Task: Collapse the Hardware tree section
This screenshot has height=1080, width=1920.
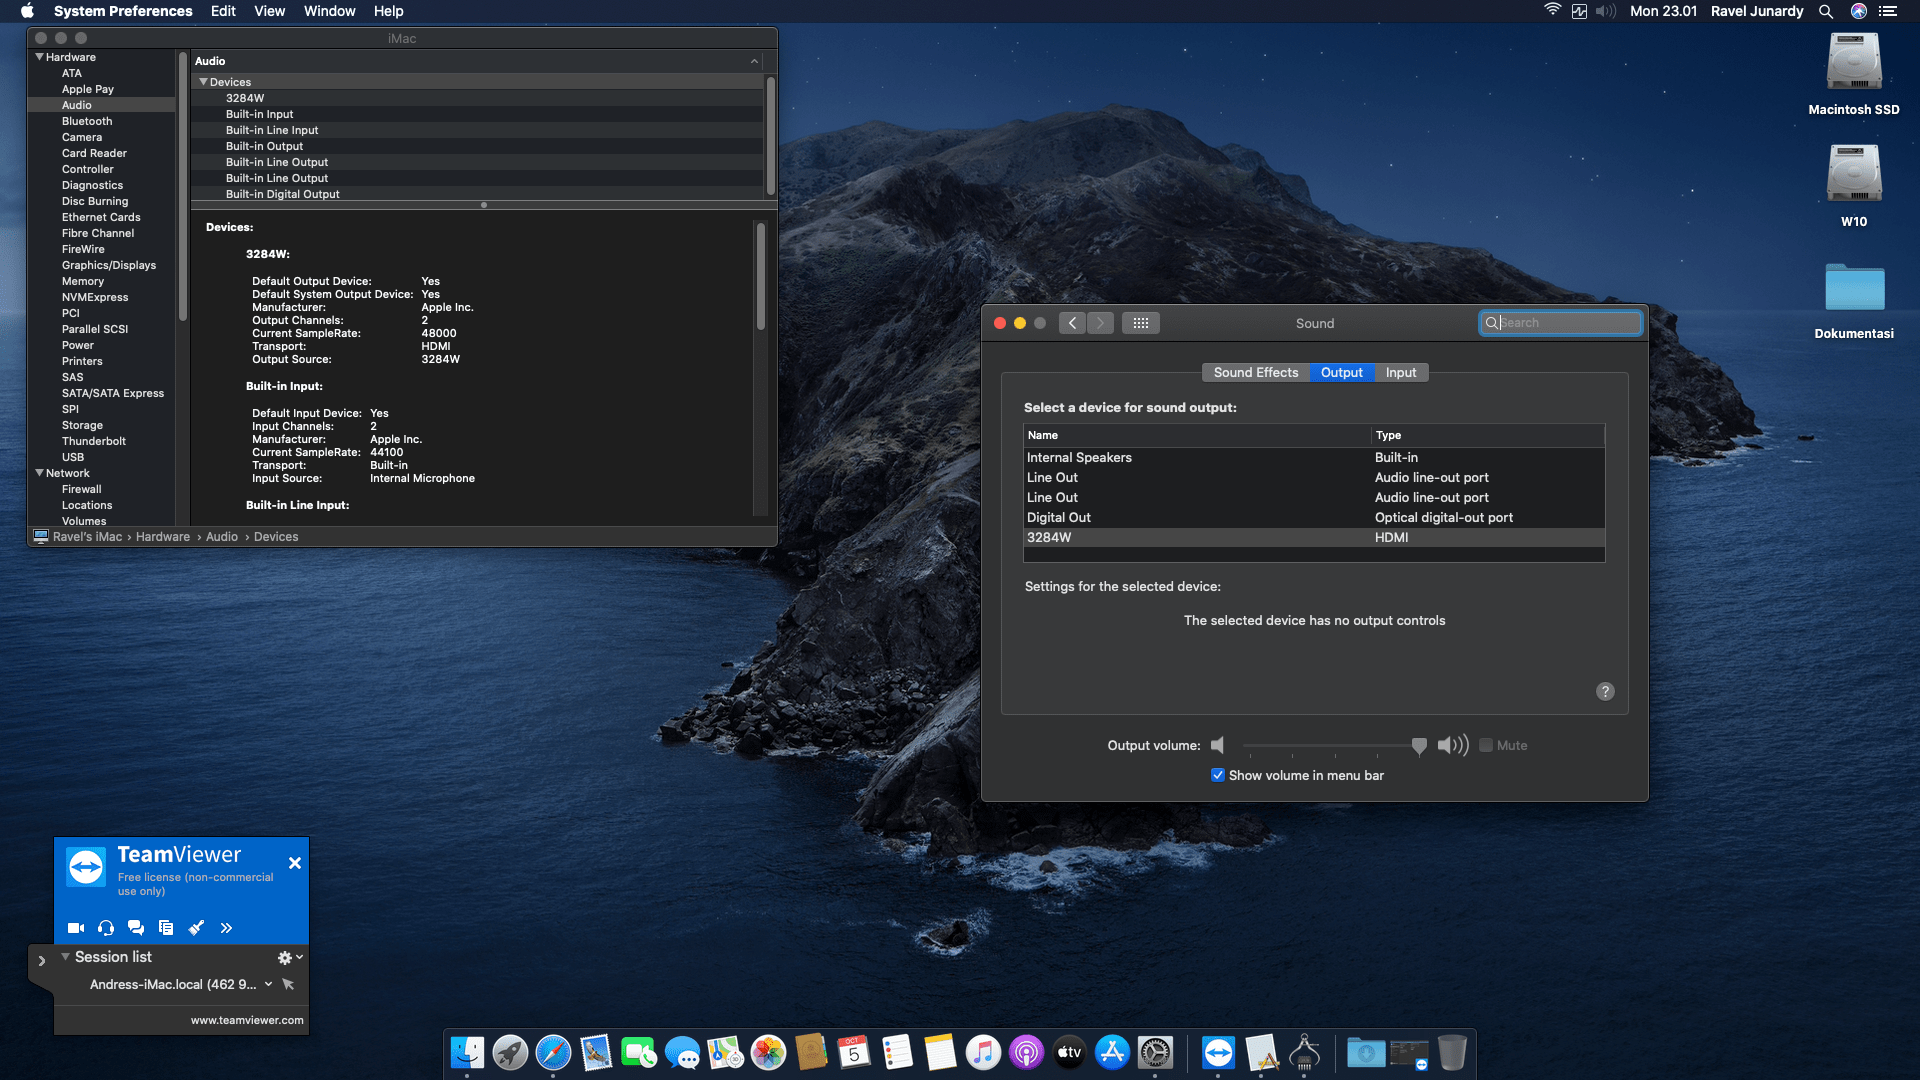Action: point(39,57)
